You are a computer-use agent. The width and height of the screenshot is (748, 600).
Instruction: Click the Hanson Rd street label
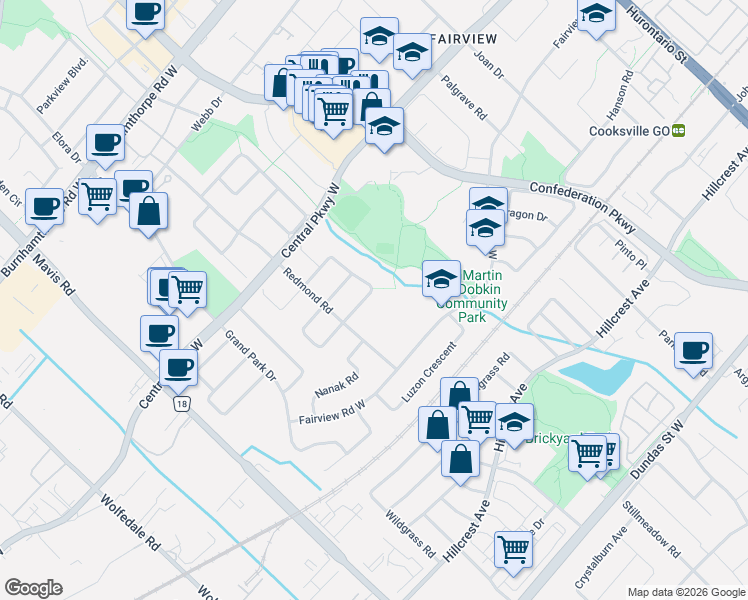[x=620, y=95]
